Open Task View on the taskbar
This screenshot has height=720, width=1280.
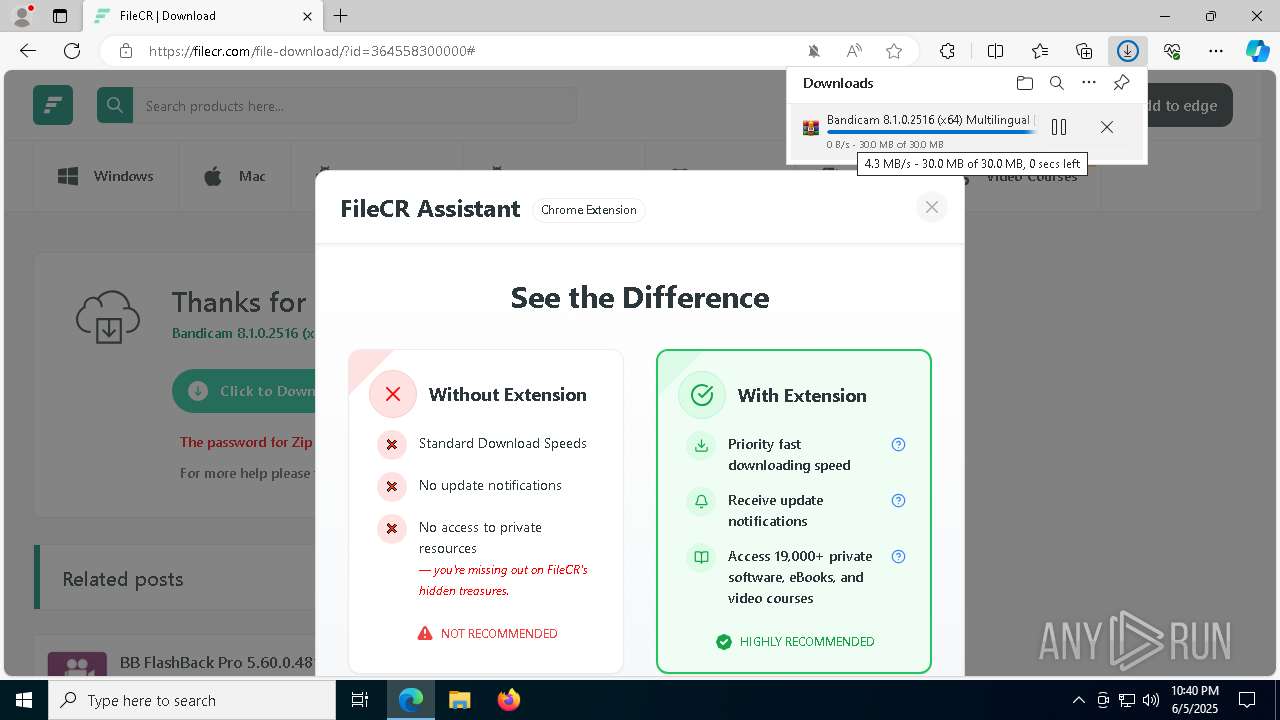(360, 700)
